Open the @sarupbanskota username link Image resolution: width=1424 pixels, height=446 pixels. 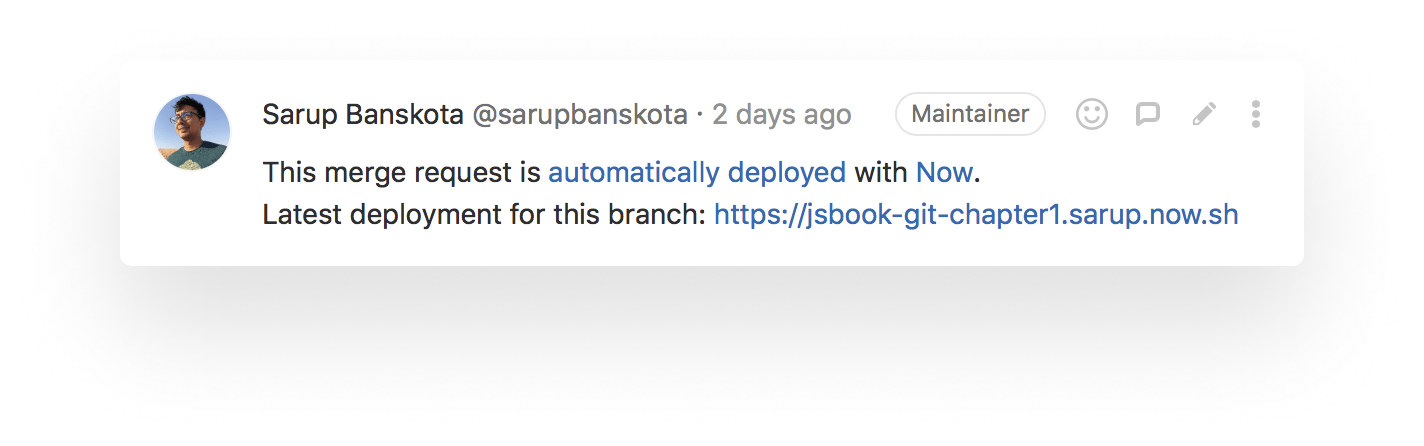click(580, 115)
